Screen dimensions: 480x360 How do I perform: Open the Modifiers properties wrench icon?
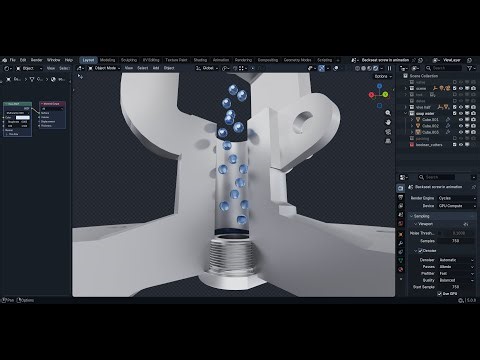tap(401, 243)
